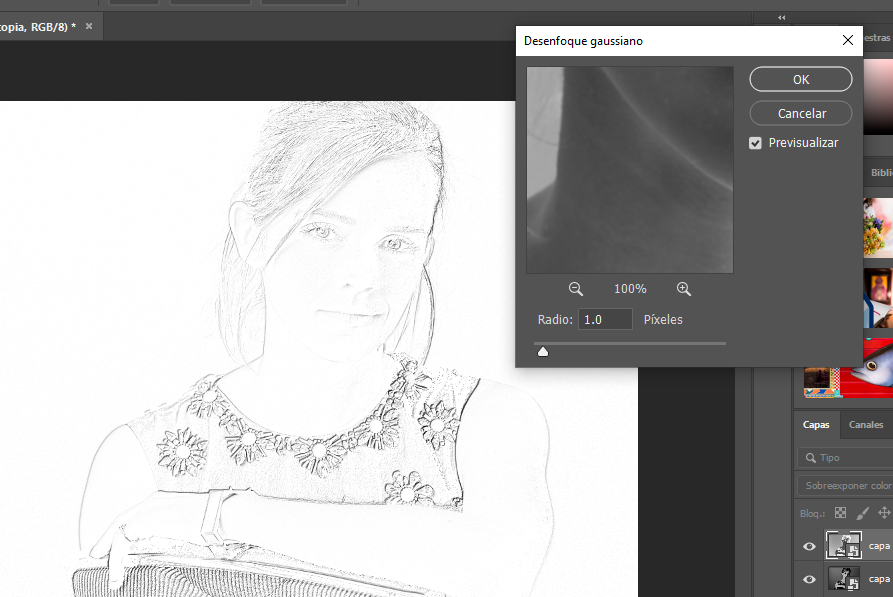Screen dimensions: 893x597
Task: Hide the bottom capa layer
Action: tap(808, 579)
